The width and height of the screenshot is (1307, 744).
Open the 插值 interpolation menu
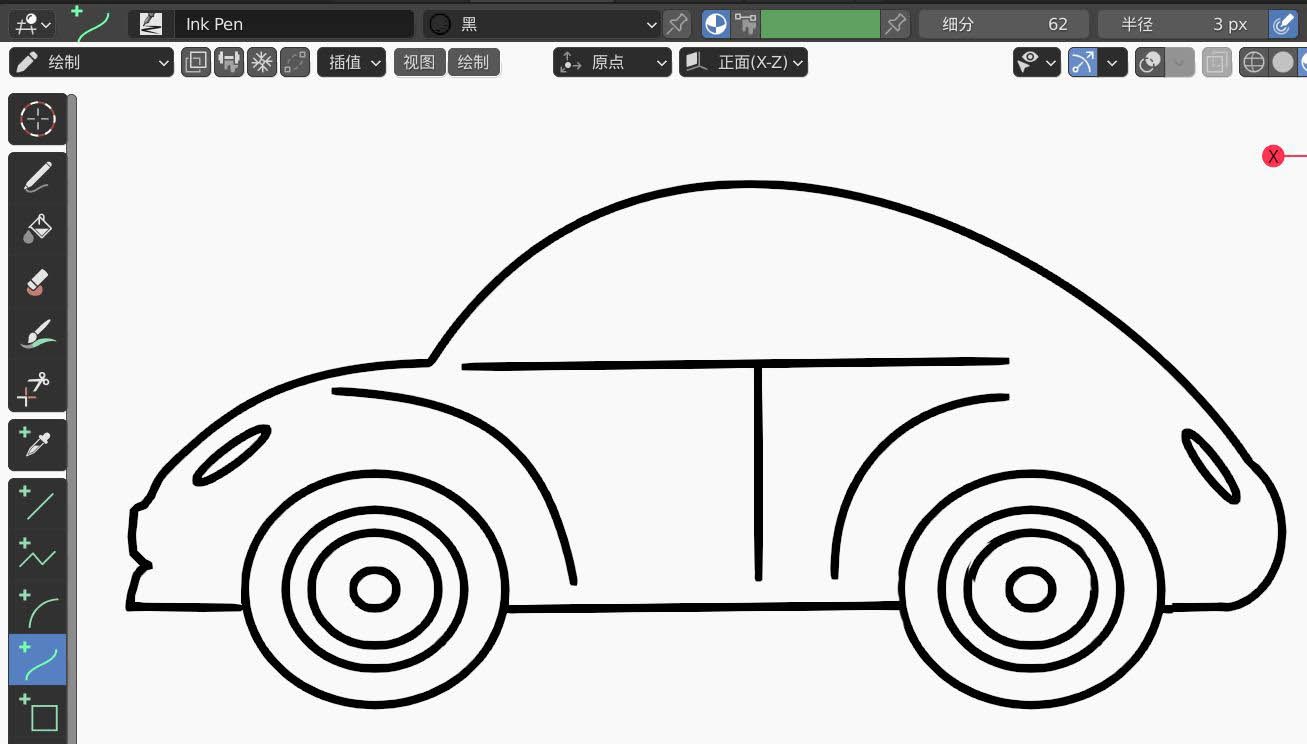351,61
